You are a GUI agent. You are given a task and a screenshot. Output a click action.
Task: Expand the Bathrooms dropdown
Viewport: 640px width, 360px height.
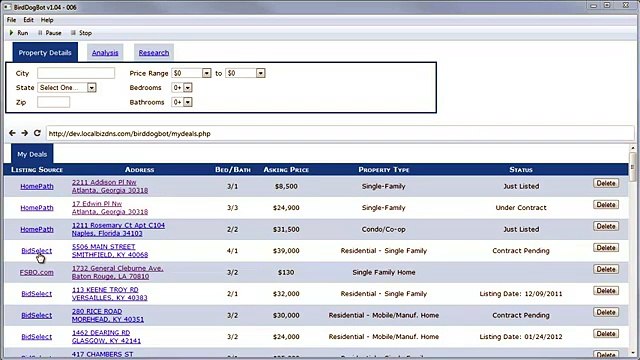pos(182,102)
